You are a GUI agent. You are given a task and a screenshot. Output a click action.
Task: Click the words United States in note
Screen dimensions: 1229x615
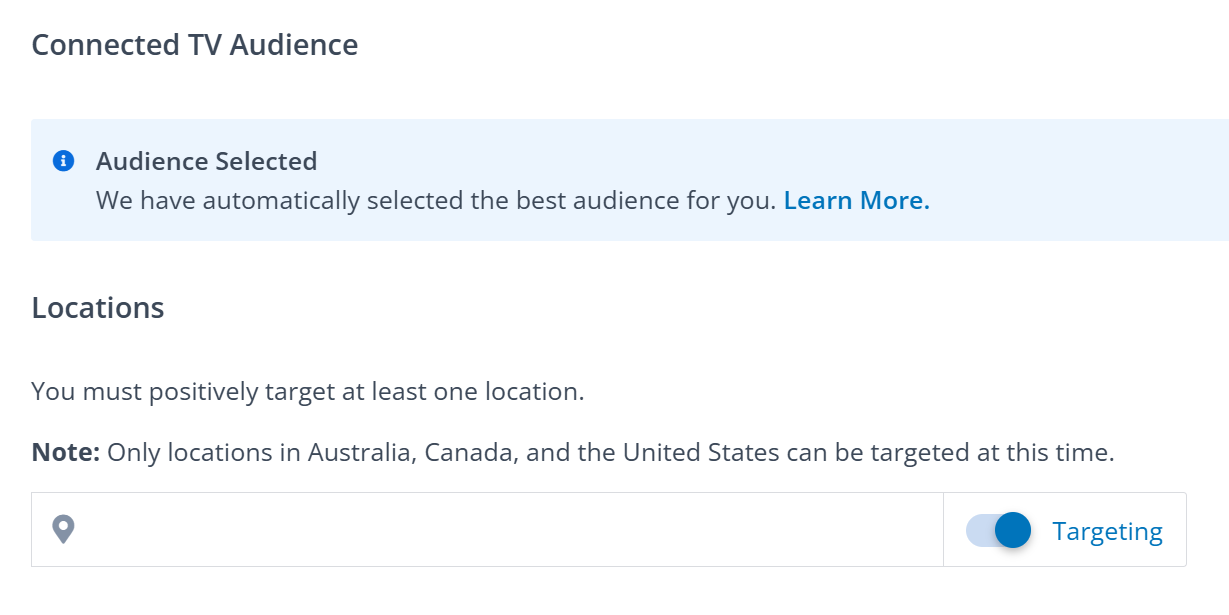(x=700, y=452)
